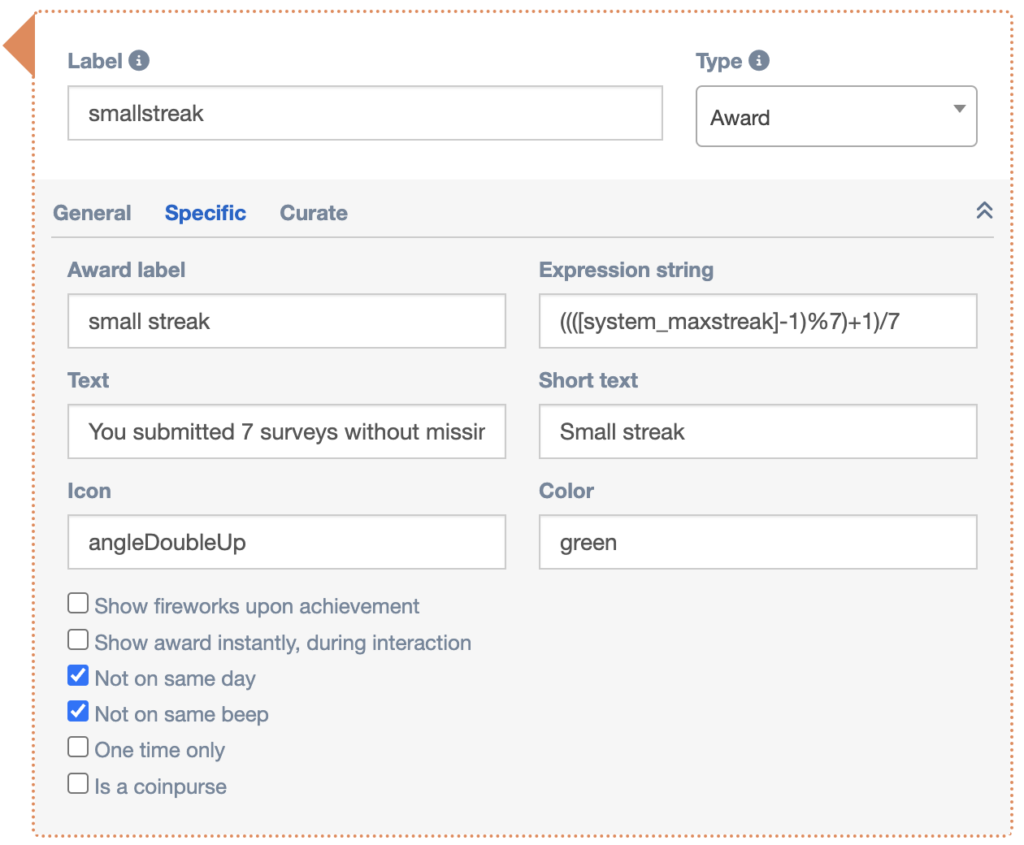Uncheck the Not on same beep checkbox
This screenshot has width=1024, height=845.
point(78,713)
